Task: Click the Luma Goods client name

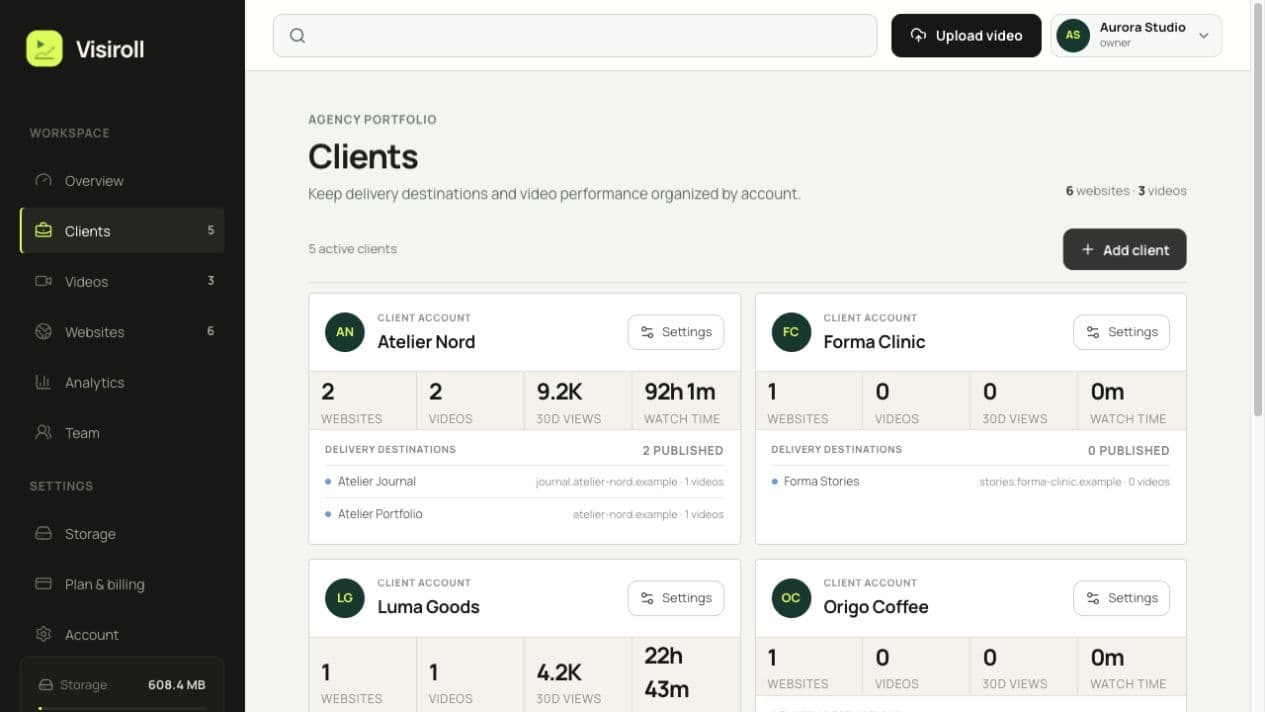Action: click(x=428, y=607)
